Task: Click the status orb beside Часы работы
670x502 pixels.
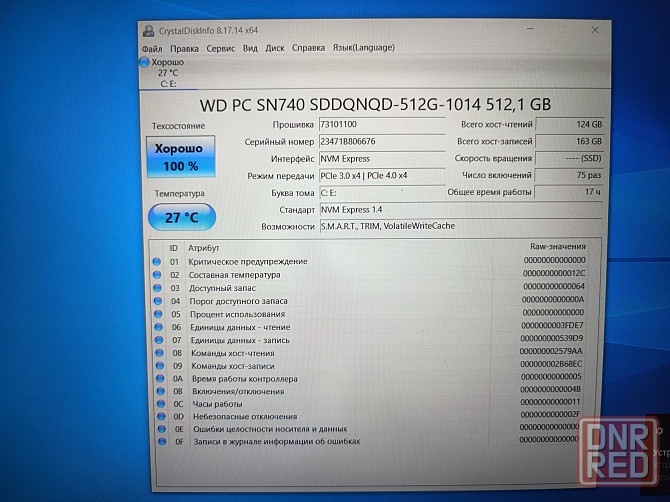Action: 156,403
